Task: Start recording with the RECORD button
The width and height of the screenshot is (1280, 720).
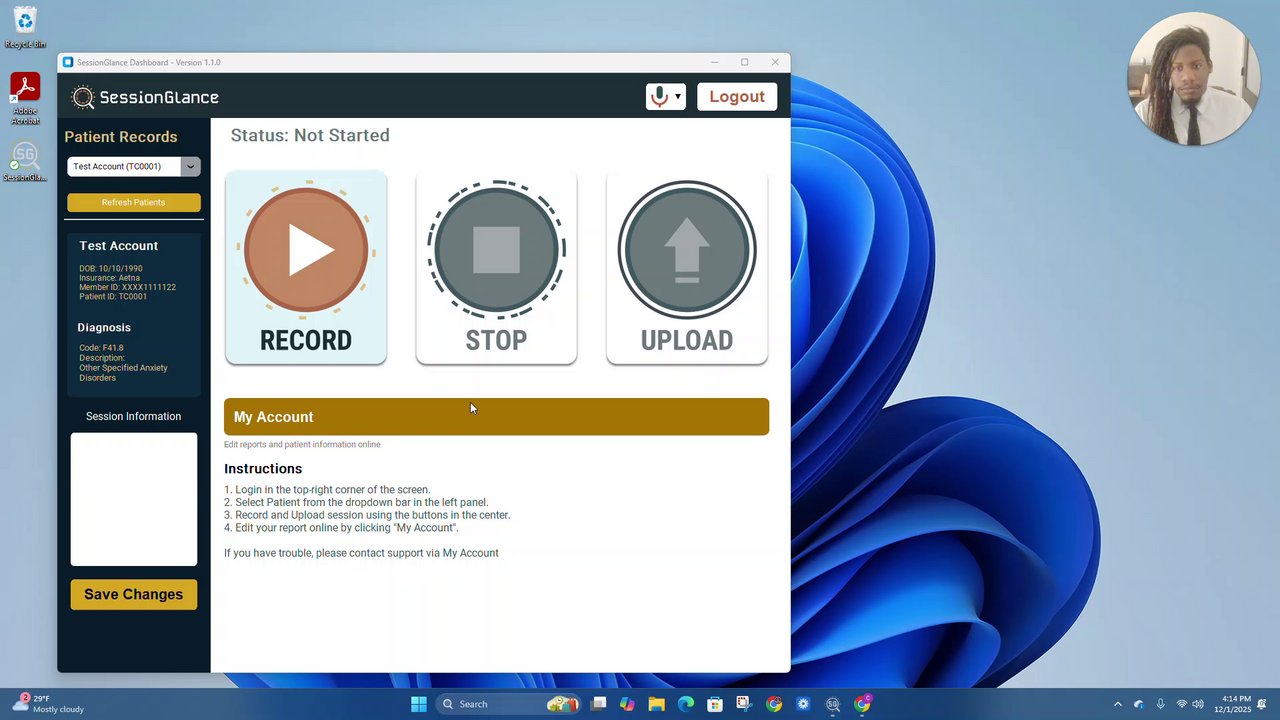Action: click(x=306, y=267)
